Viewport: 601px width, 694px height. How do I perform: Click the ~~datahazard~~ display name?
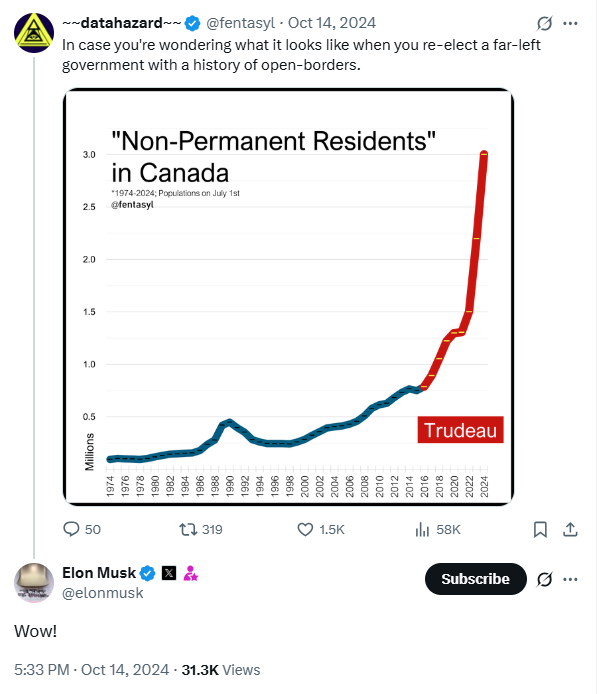pos(121,23)
